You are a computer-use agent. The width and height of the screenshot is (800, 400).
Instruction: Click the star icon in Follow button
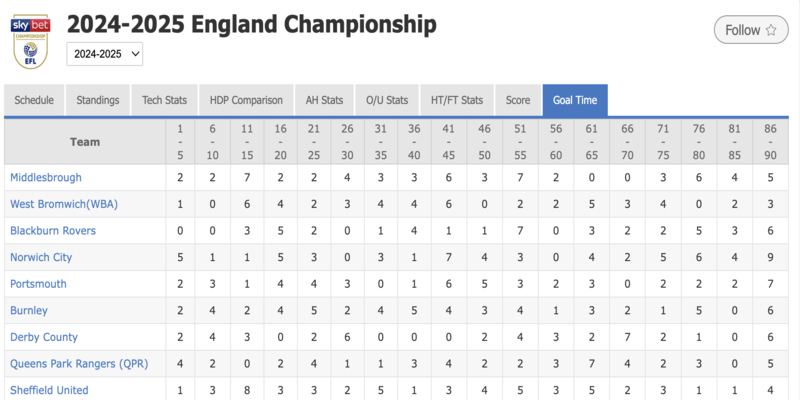[770, 30]
